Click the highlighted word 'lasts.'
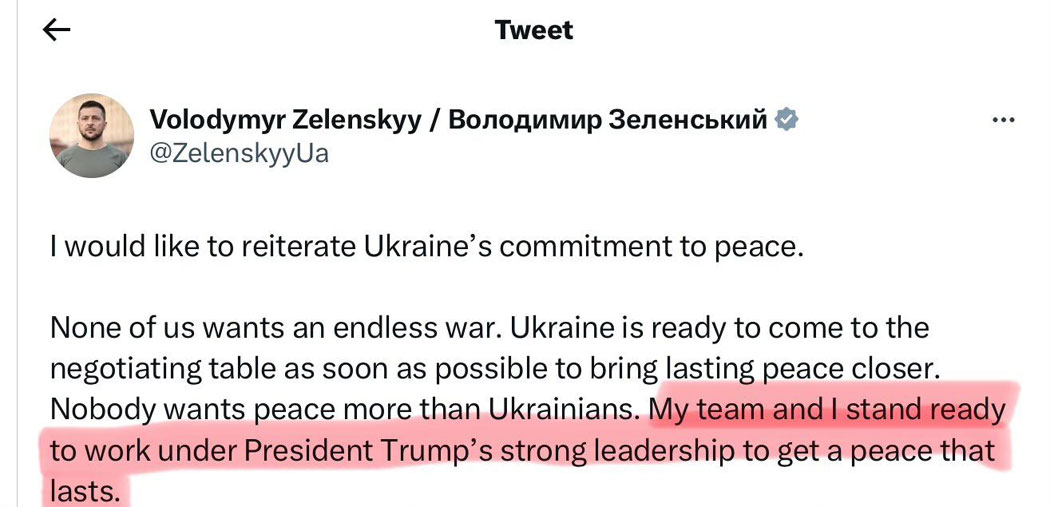The width and height of the screenshot is (1050, 507). tap(84, 492)
